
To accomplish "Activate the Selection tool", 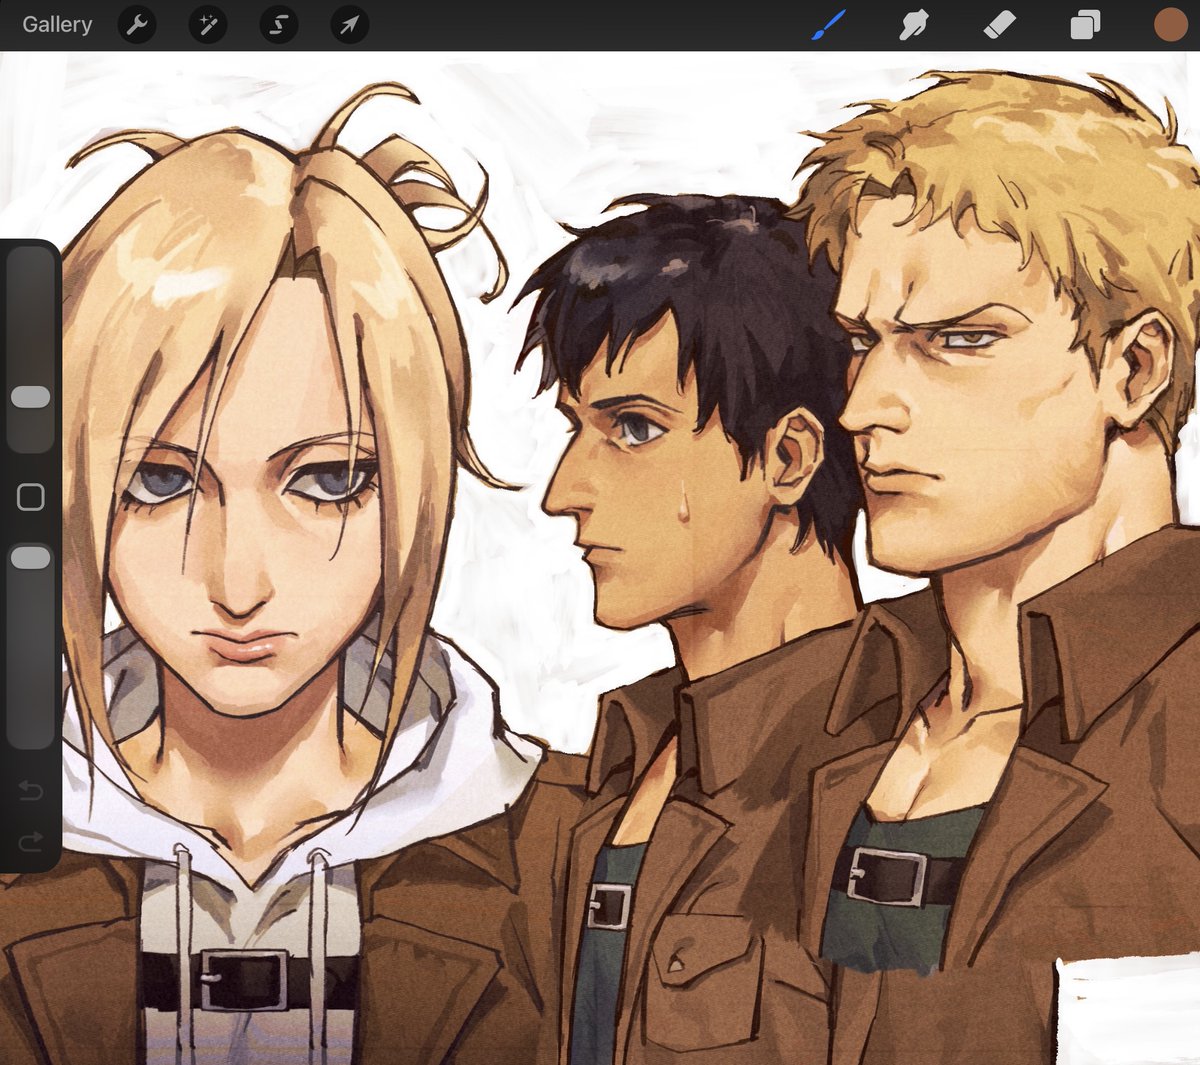I will pyautogui.click(x=279, y=24).
